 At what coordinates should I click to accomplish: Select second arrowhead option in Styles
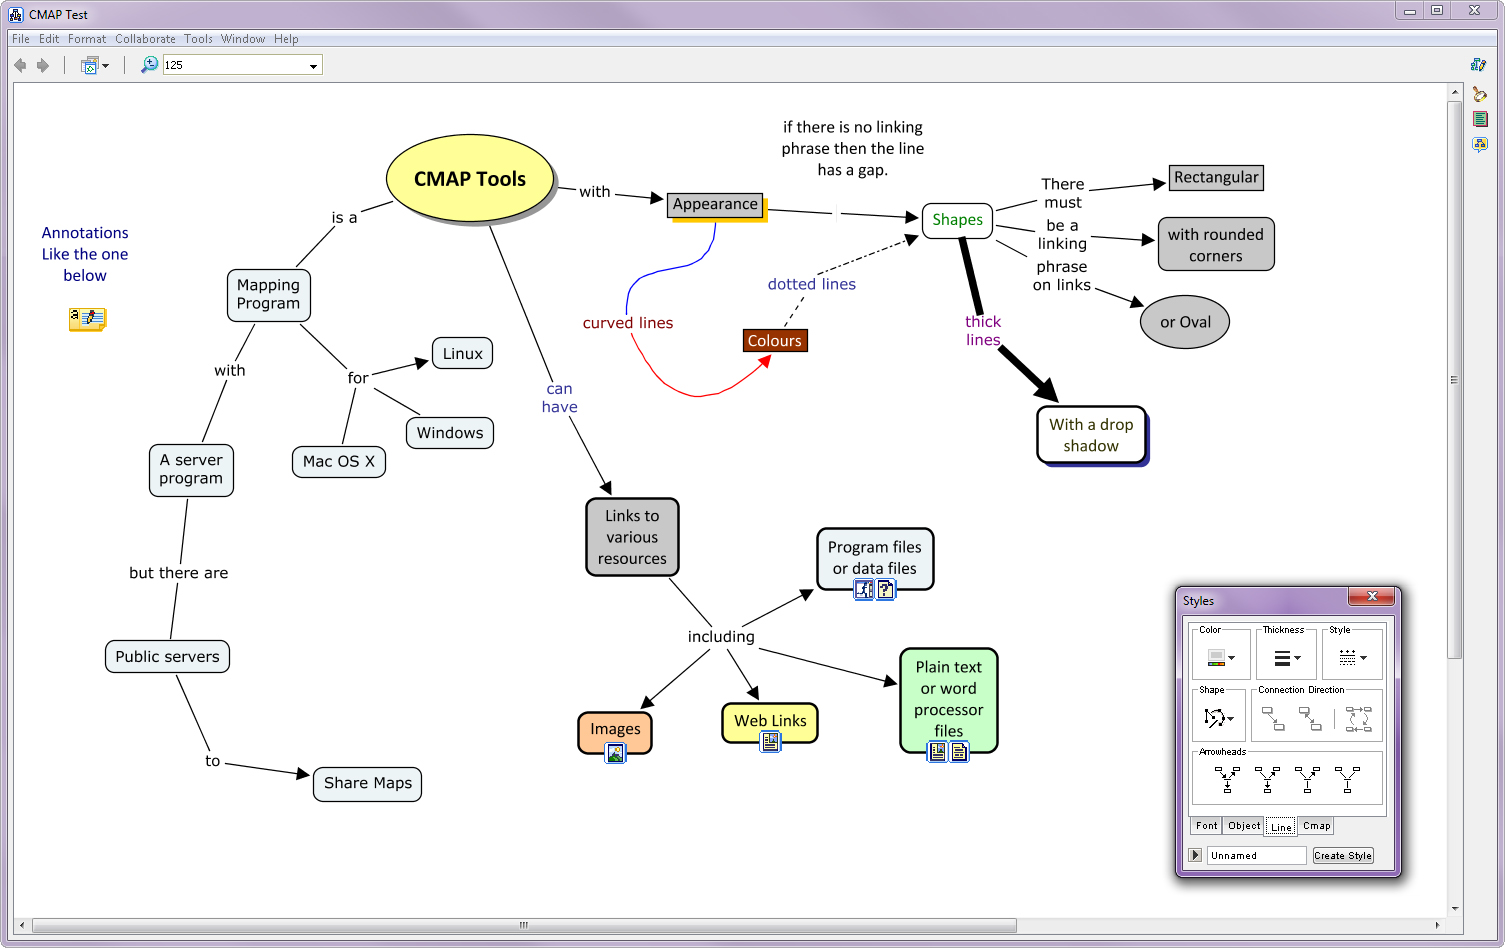pyautogui.click(x=1267, y=779)
